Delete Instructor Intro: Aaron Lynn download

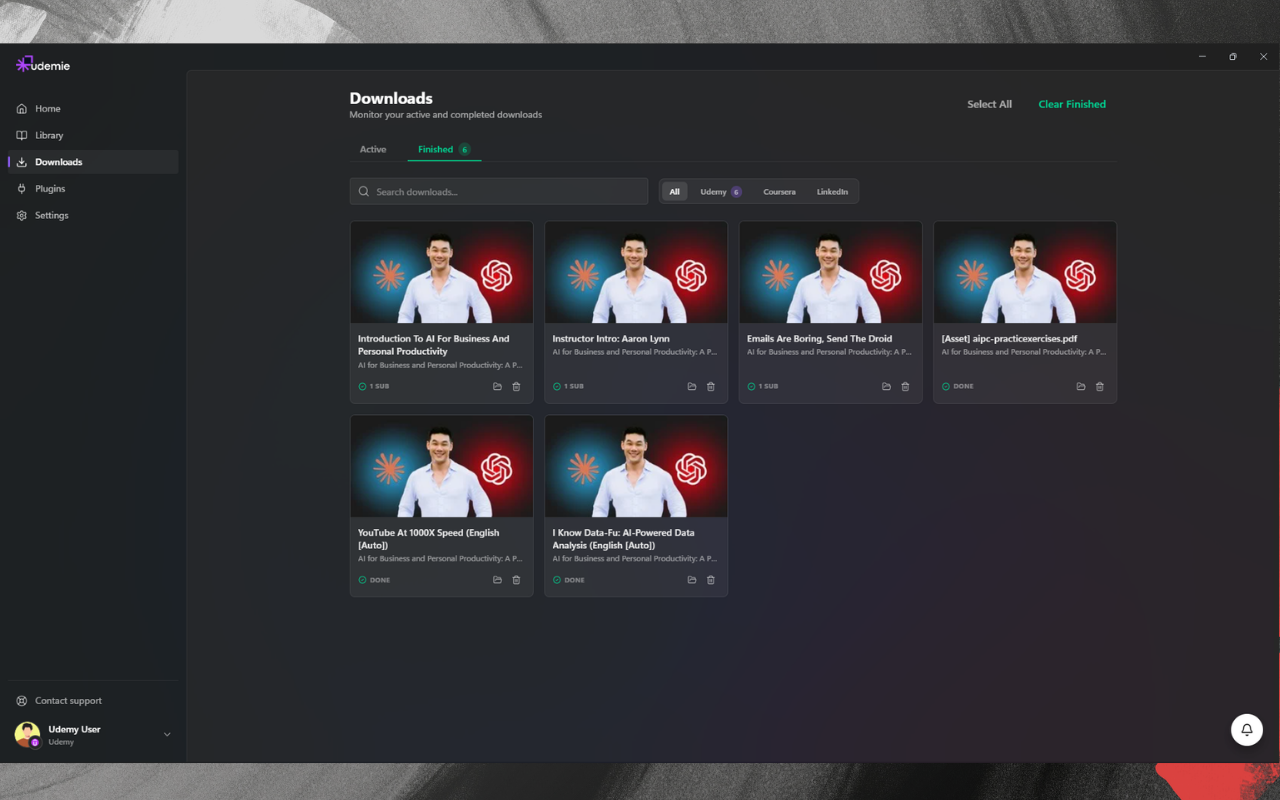point(711,386)
